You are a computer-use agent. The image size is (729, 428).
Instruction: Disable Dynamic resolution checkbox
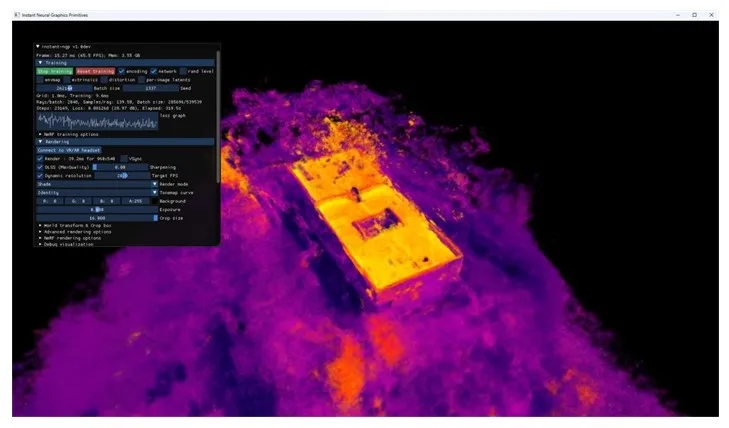click(x=40, y=175)
